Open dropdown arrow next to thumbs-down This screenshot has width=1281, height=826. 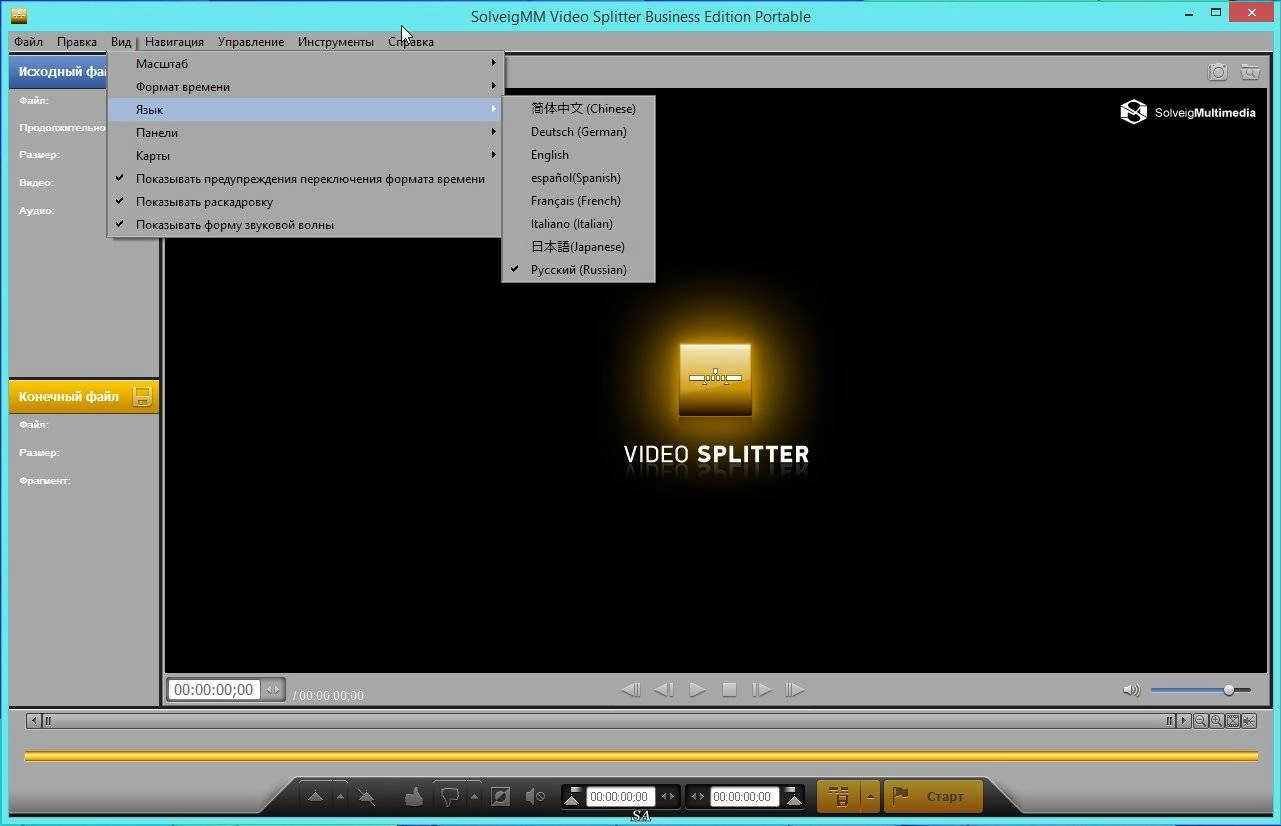pos(474,797)
